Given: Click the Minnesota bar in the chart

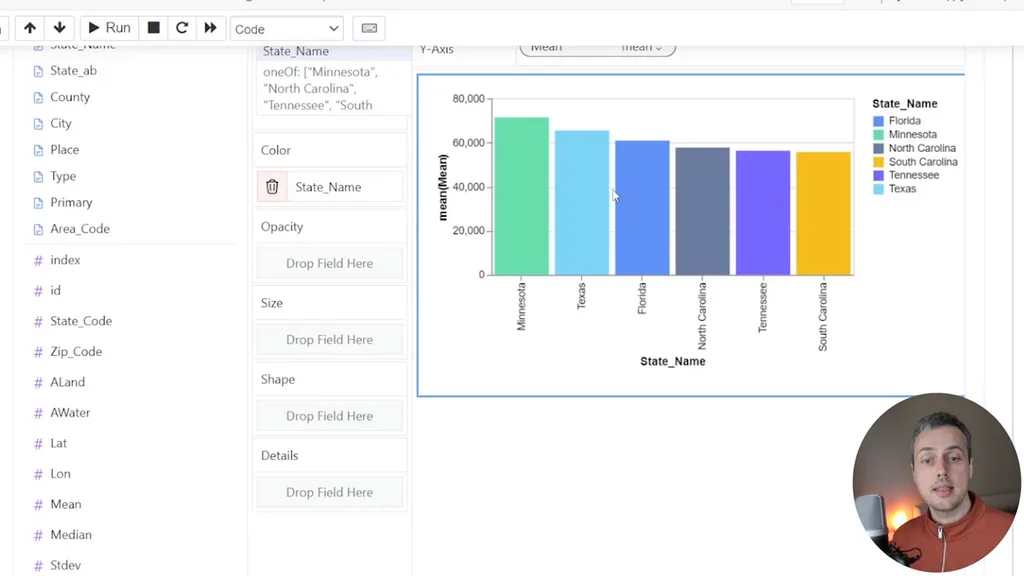Looking at the screenshot, I should click(x=521, y=196).
